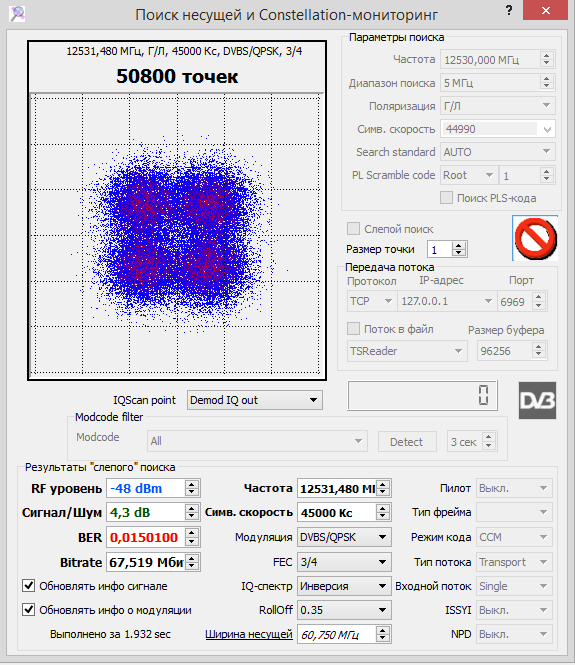
Task: Open the Входной поток Single dropdown
Action: coord(514,586)
